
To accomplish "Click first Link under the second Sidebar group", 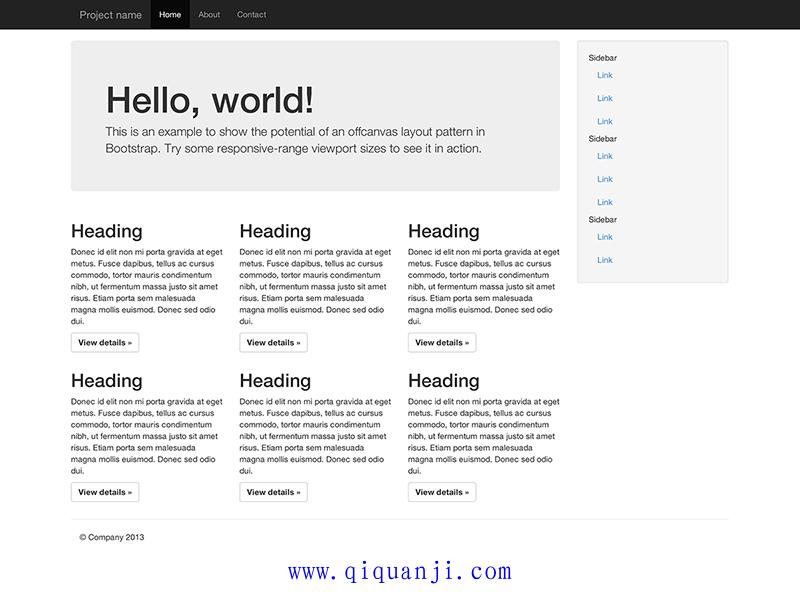I will (x=604, y=156).
